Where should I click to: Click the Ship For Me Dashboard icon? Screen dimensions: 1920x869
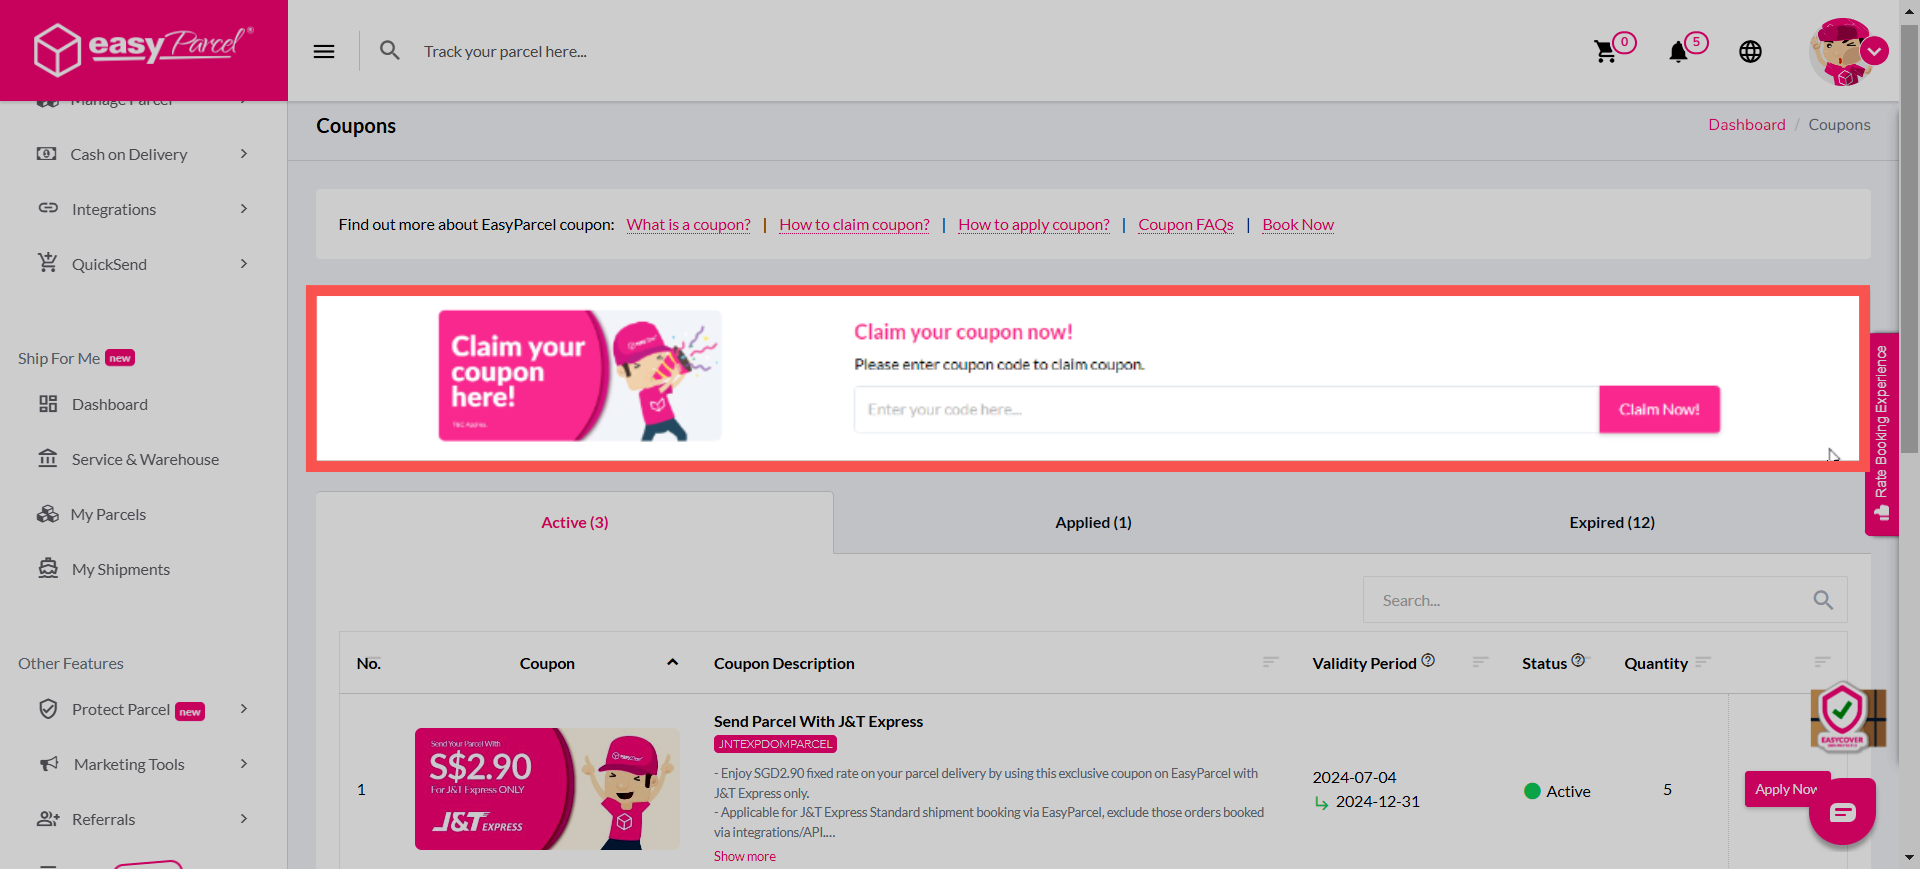(48, 404)
